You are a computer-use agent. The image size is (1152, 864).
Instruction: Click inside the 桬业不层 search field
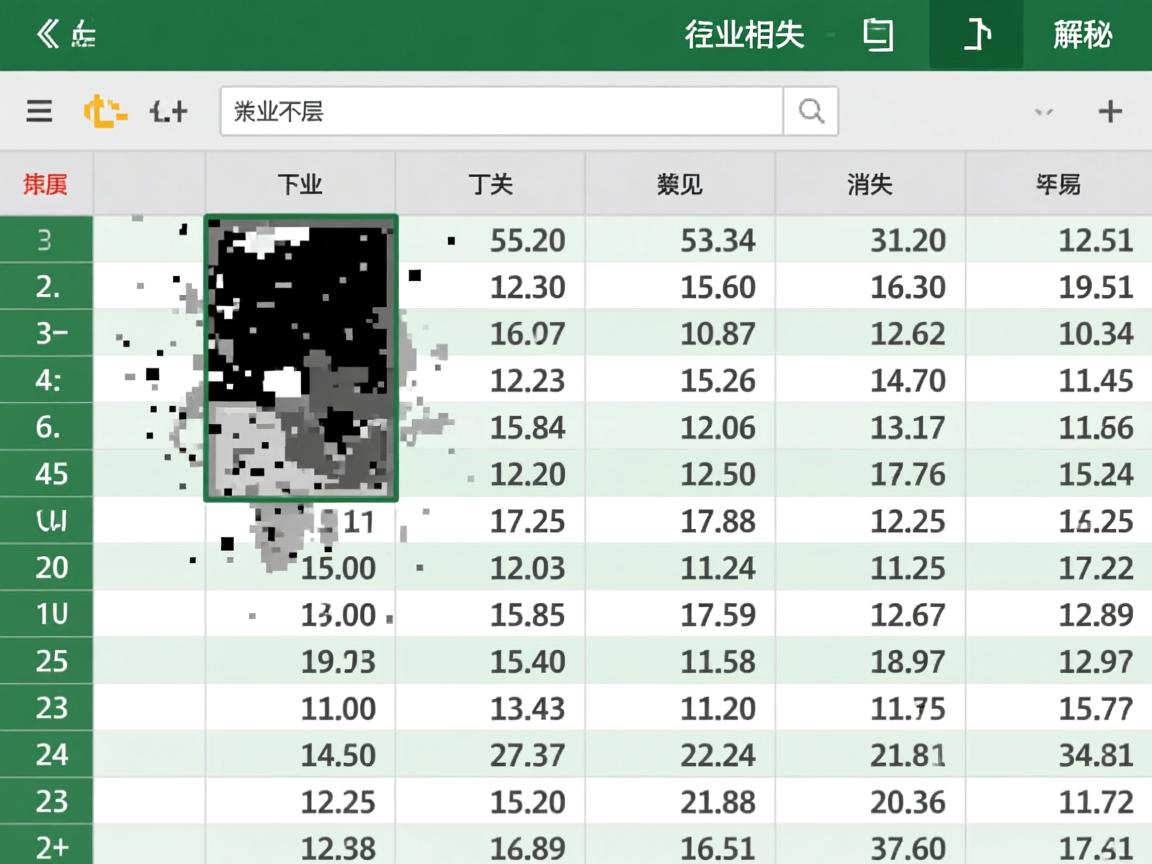tap(500, 111)
